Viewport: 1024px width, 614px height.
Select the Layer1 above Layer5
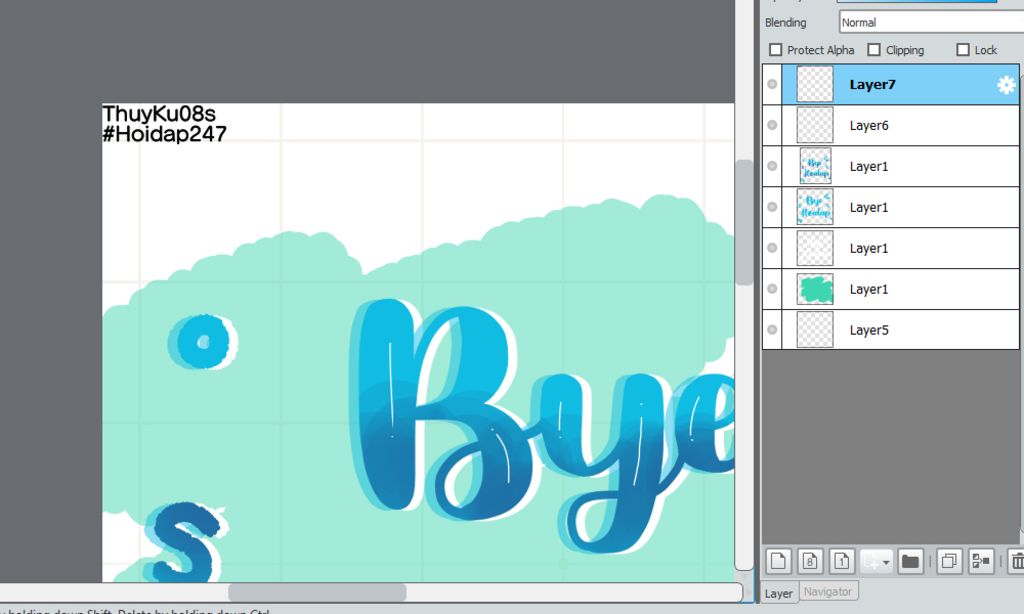click(x=891, y=289)
